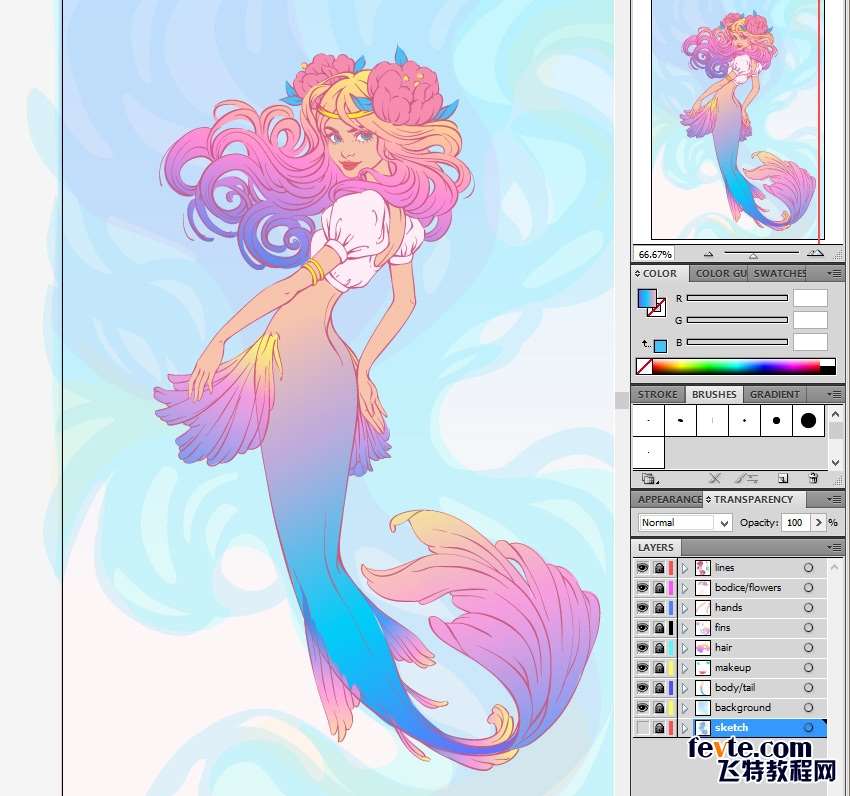This screenshot has width=850, height=796.
Task: Select the background layer name
Action: 743,708
